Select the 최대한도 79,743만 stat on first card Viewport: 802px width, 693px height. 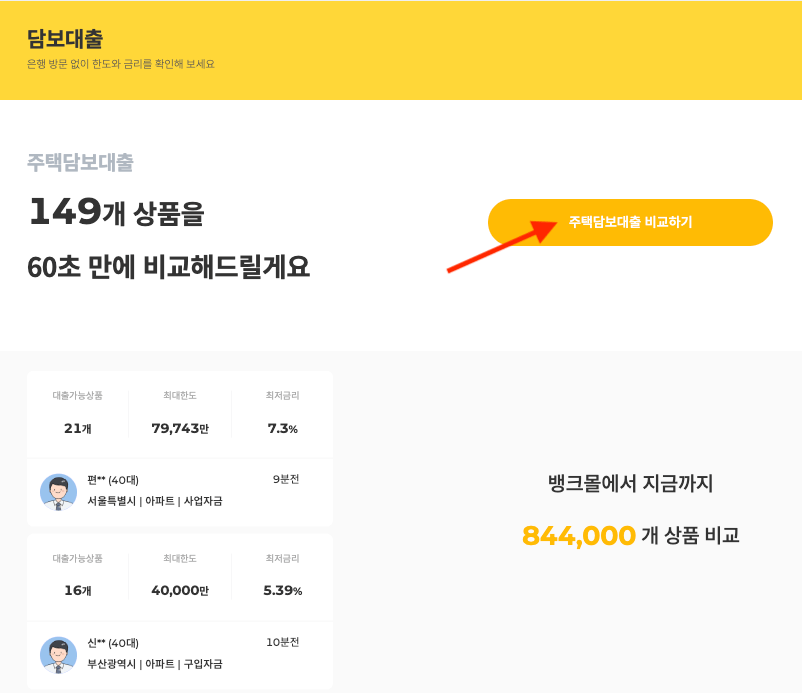tap(180, 414)
